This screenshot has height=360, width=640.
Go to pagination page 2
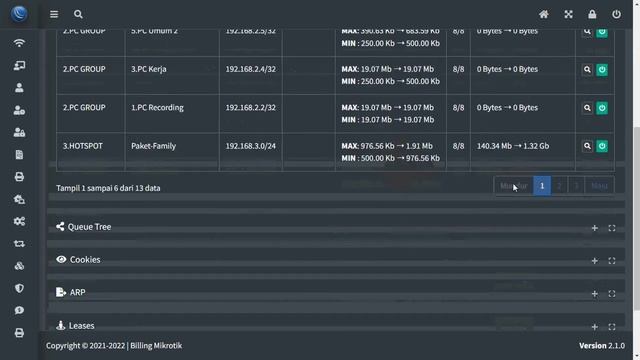559,186
